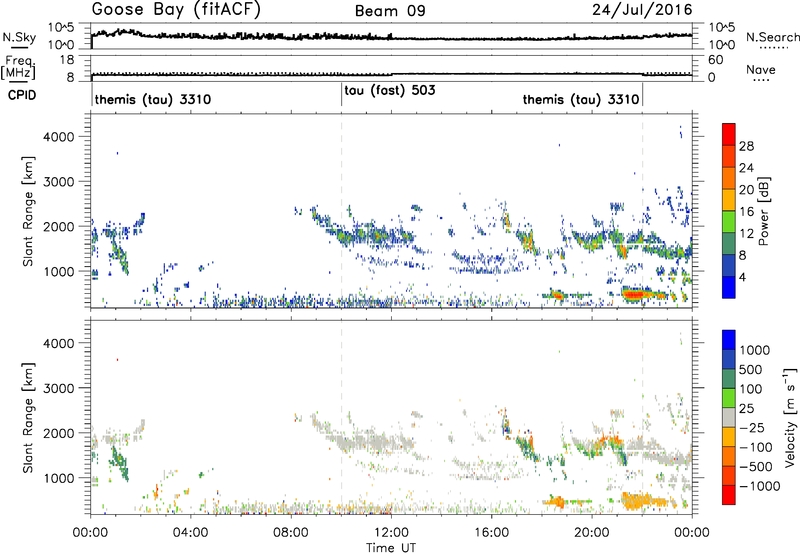The height and width of the screenshot is (554, 800).
Task: Click the orange power patch near 21:30
Action: point(635,294)
